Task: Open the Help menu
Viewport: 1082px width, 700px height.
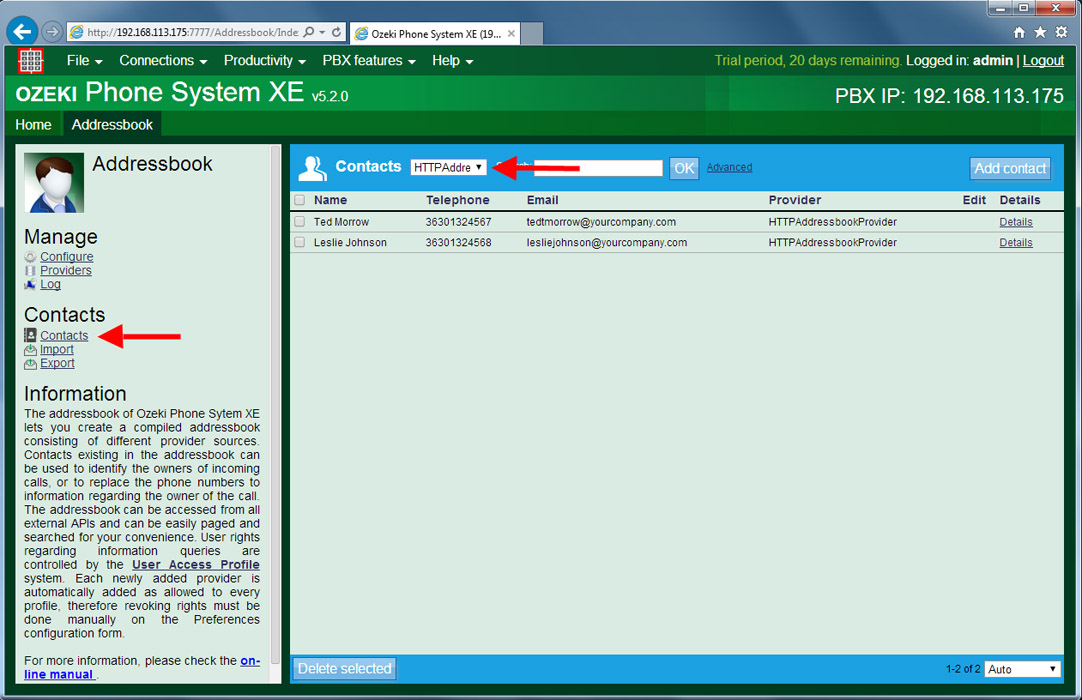Action: pyautogui.click(x=453, y=61)
